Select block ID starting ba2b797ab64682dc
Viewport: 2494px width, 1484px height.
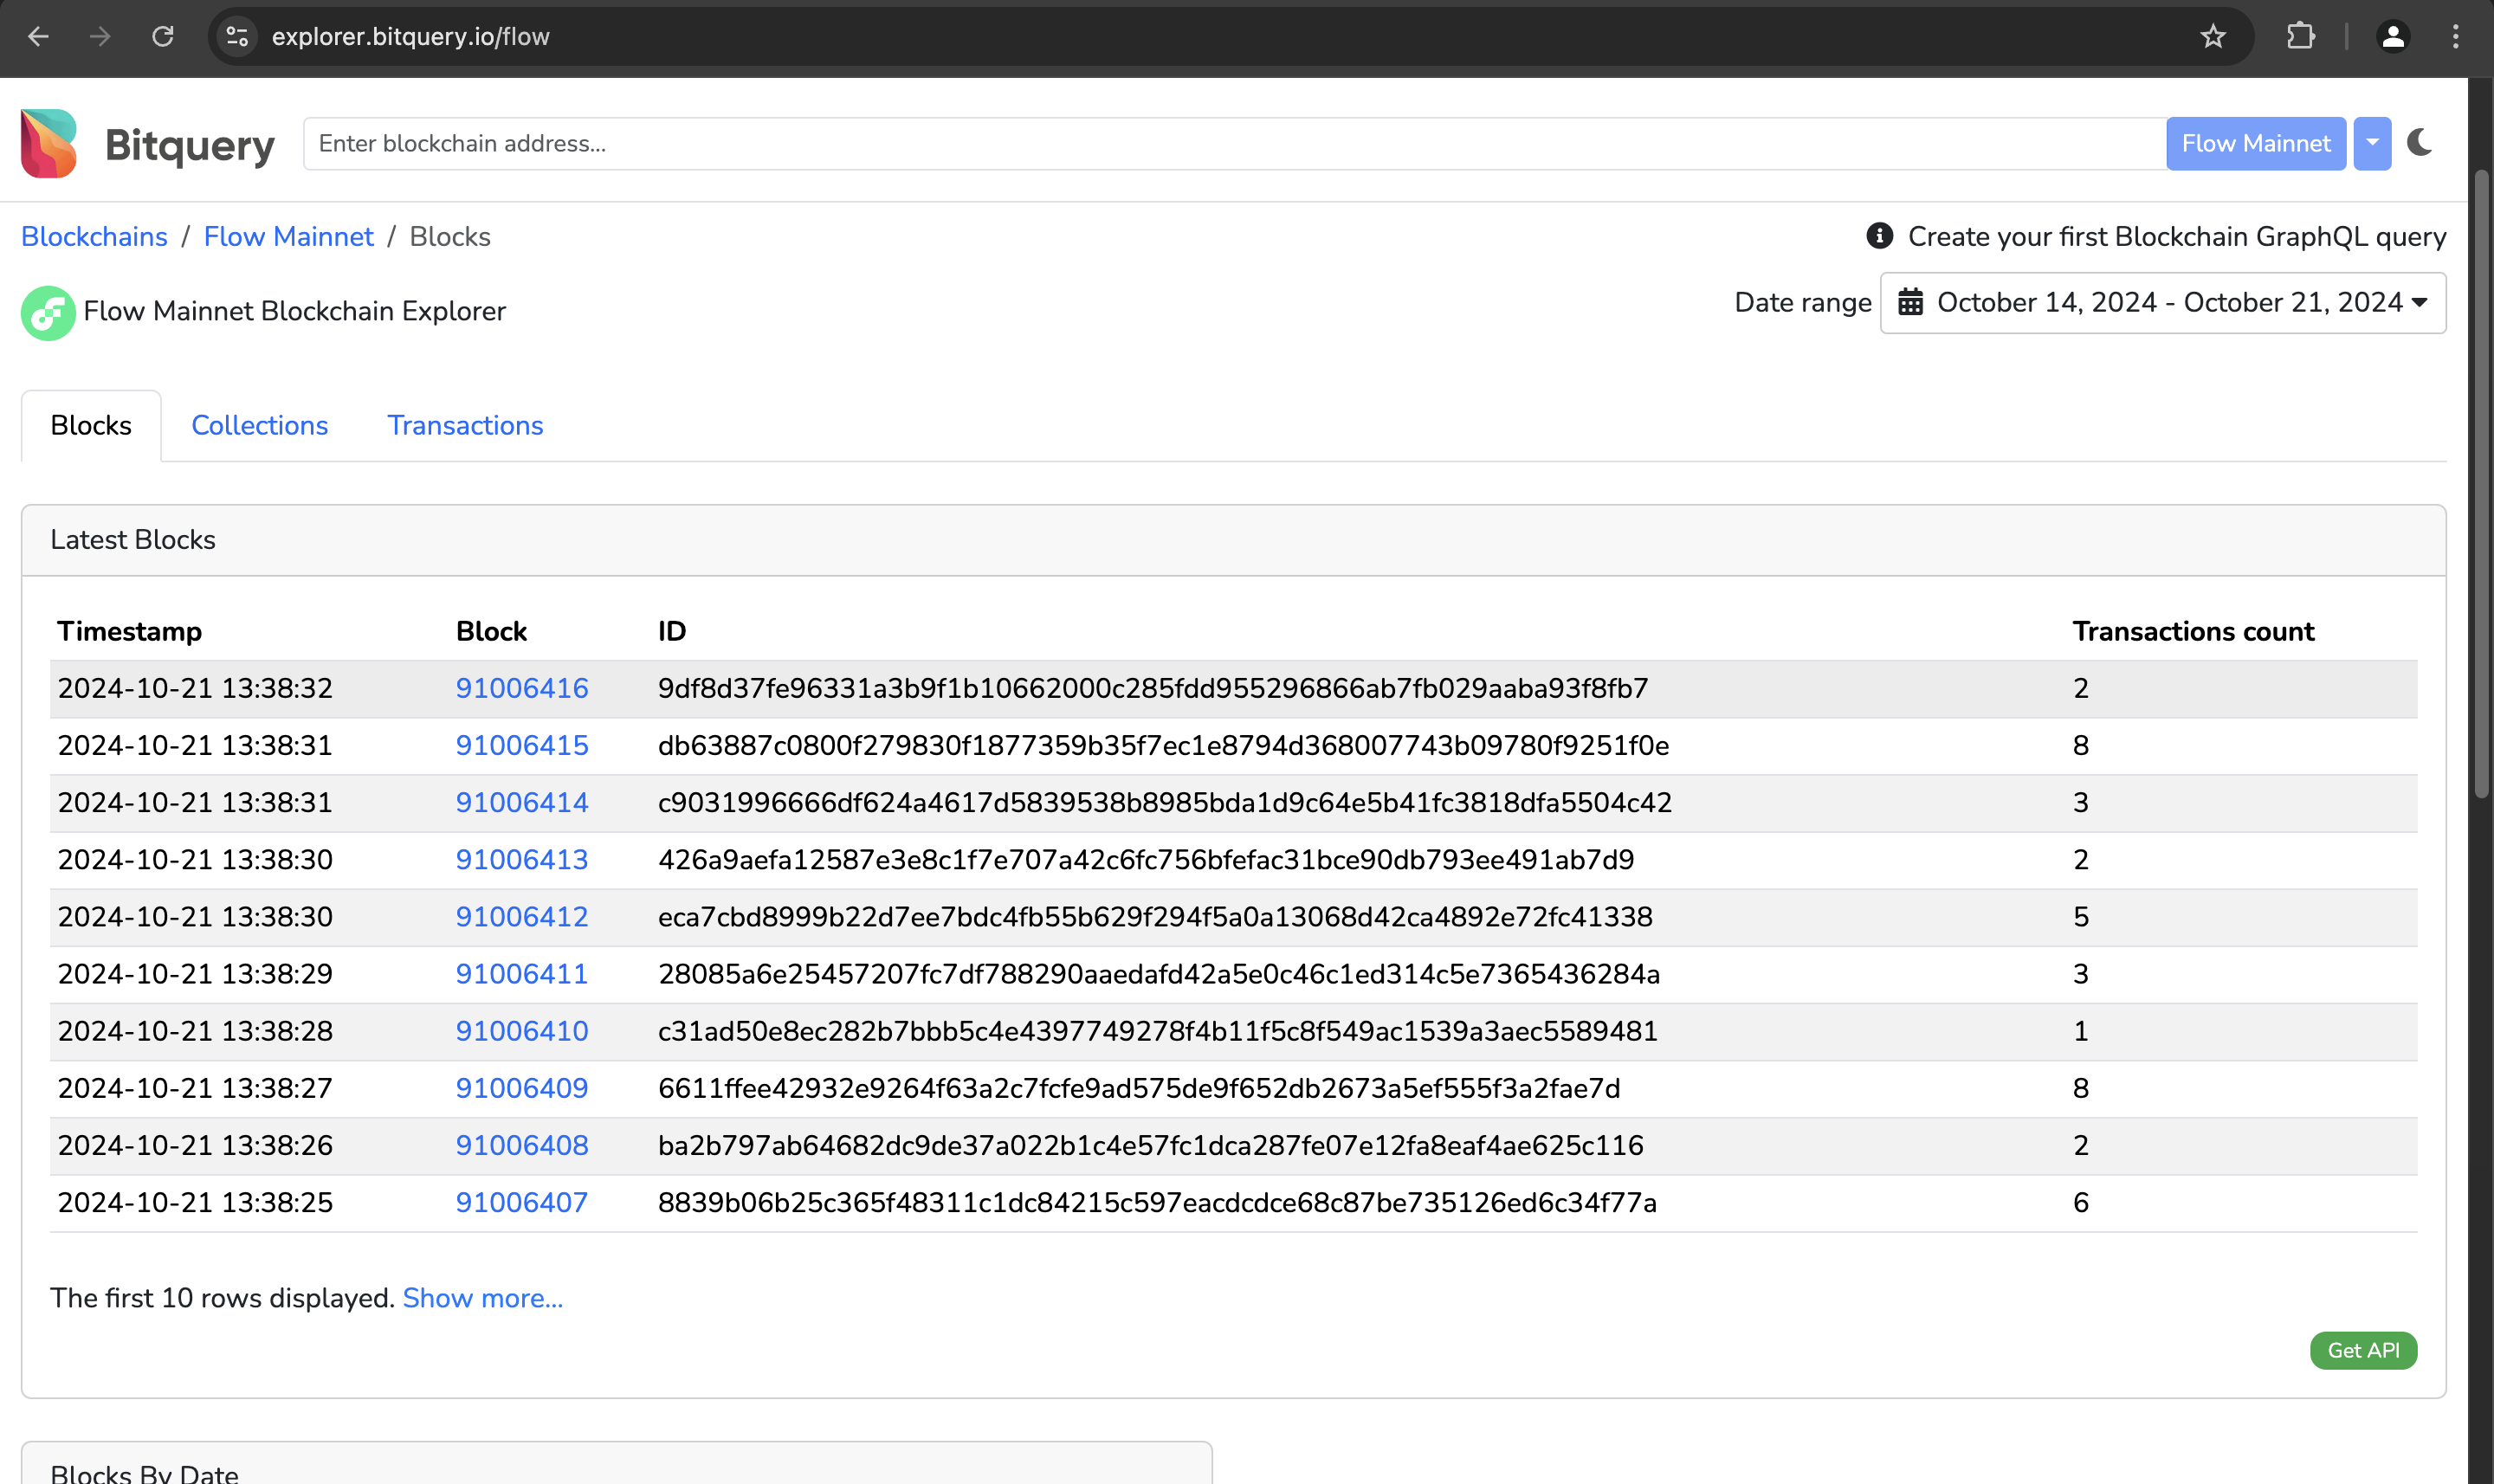1150,1145
